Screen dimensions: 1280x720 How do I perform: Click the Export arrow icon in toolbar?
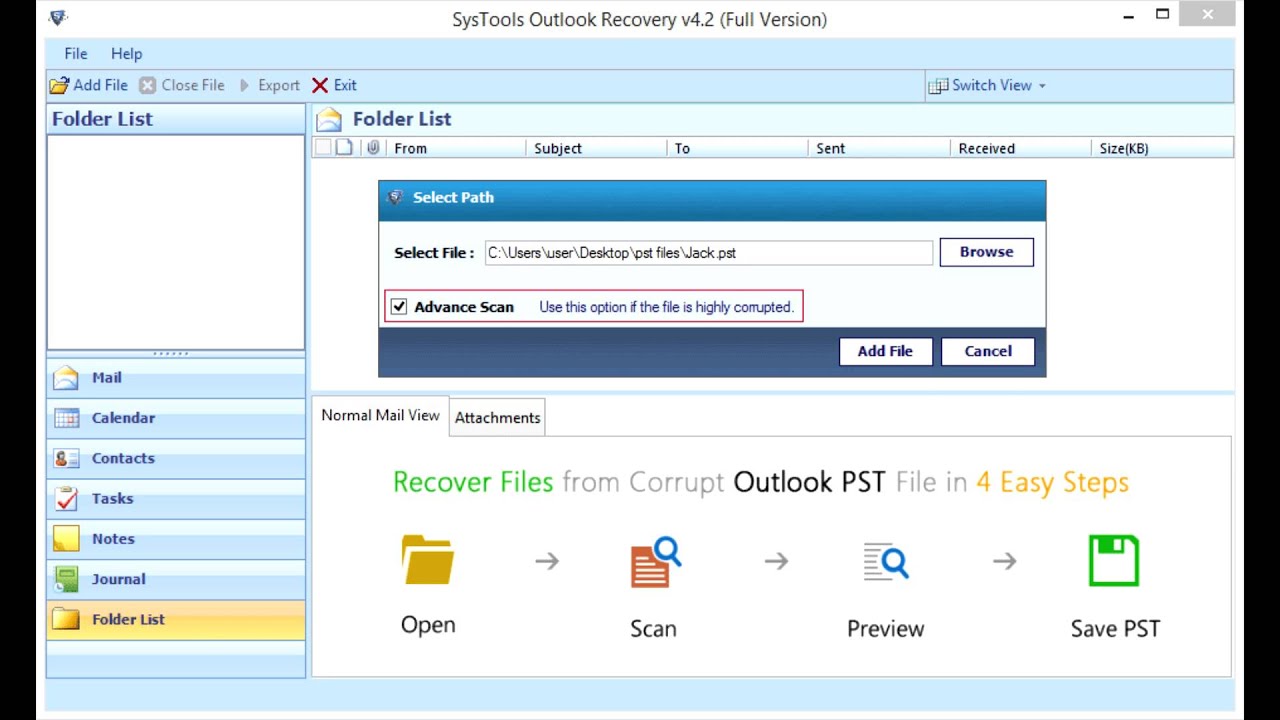244,86
